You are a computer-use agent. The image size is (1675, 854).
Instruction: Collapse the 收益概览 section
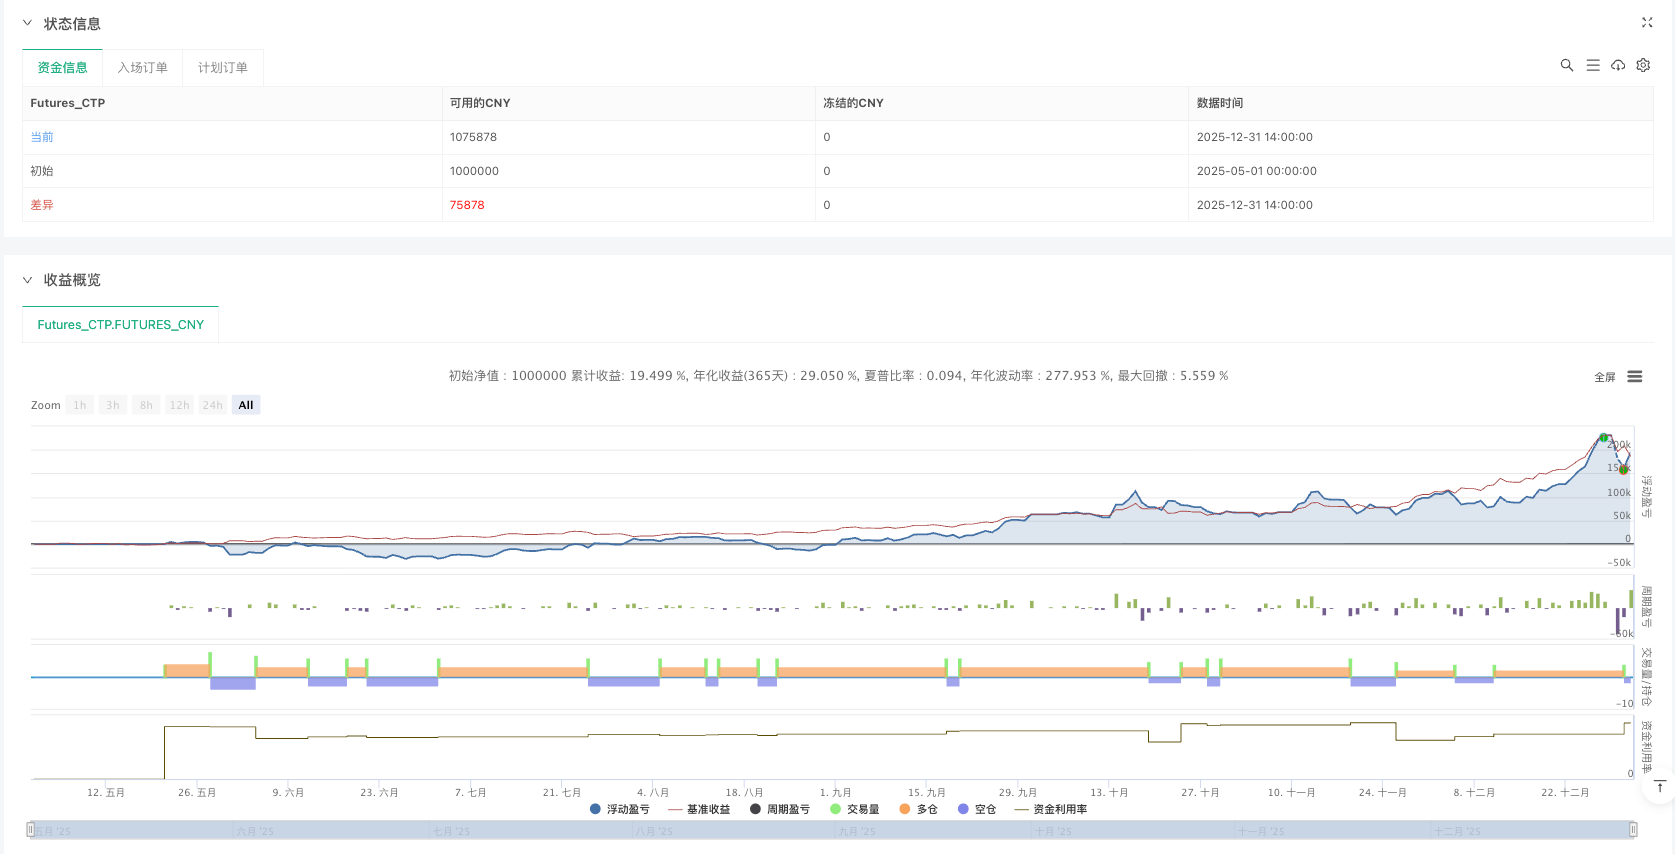point(27,280)
